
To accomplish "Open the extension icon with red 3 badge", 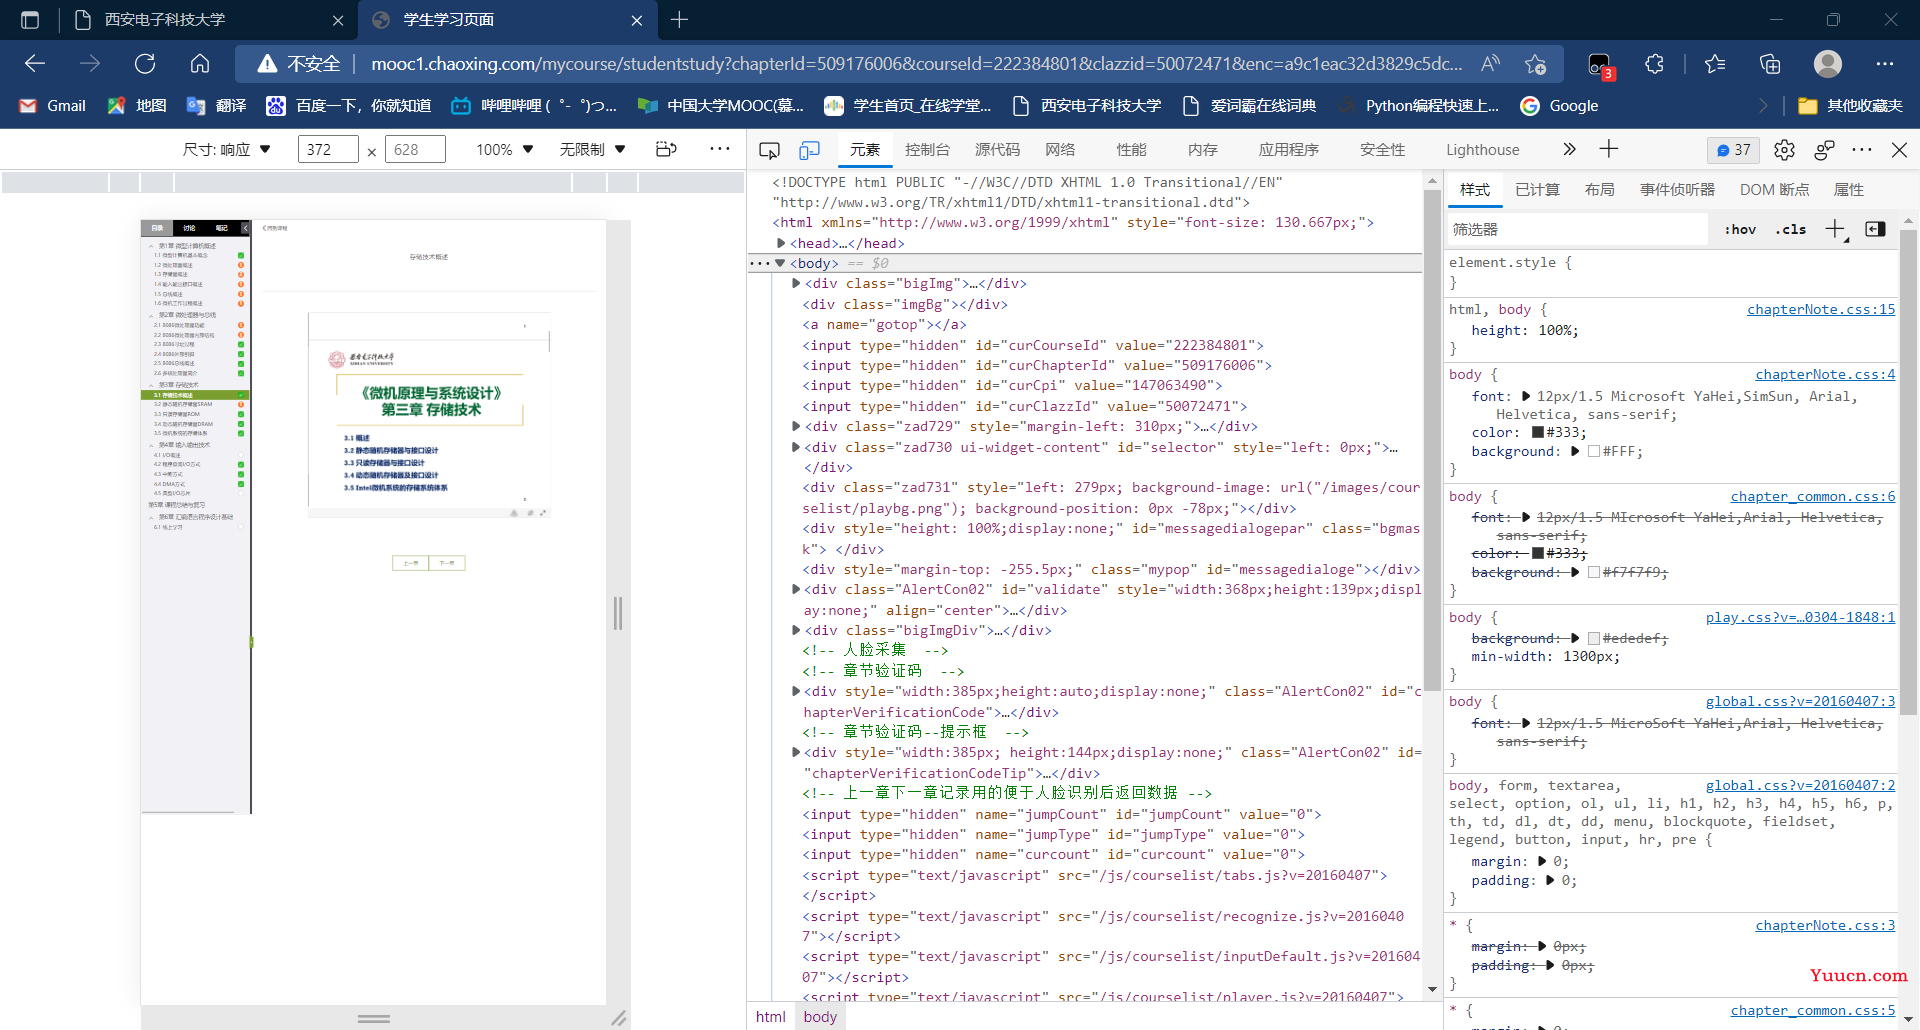I will [1600, 65].
